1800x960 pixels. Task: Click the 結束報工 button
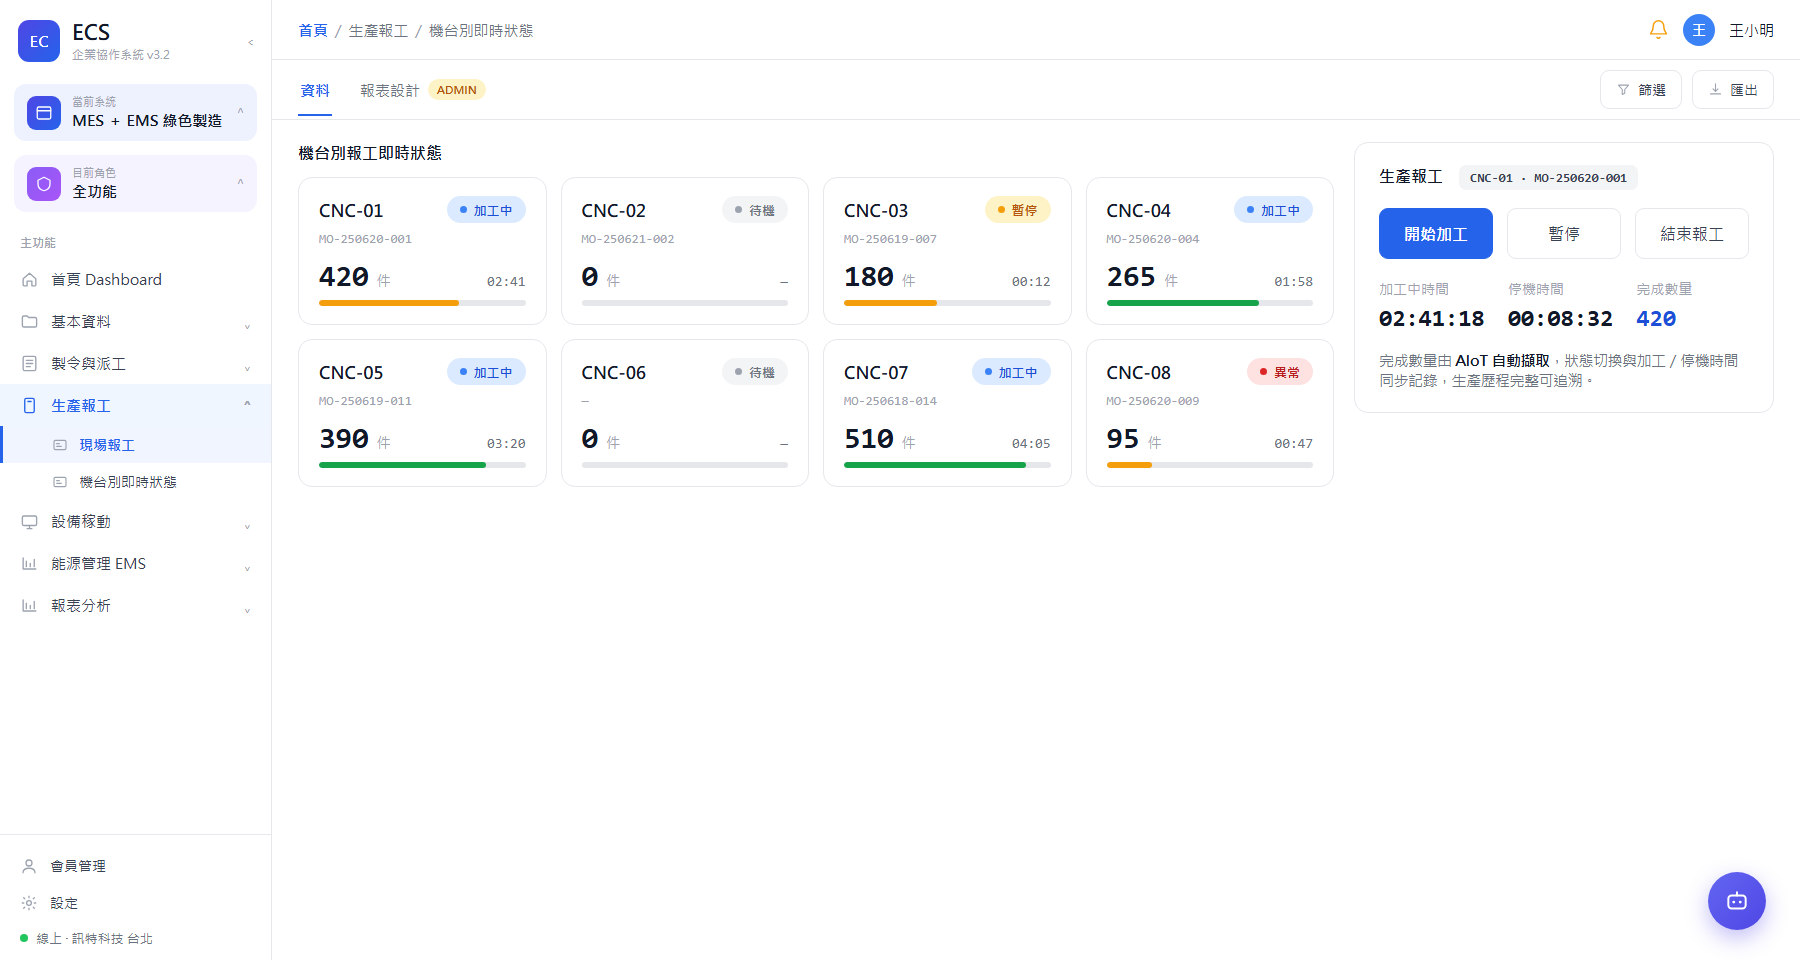(x=1692, y=234)
